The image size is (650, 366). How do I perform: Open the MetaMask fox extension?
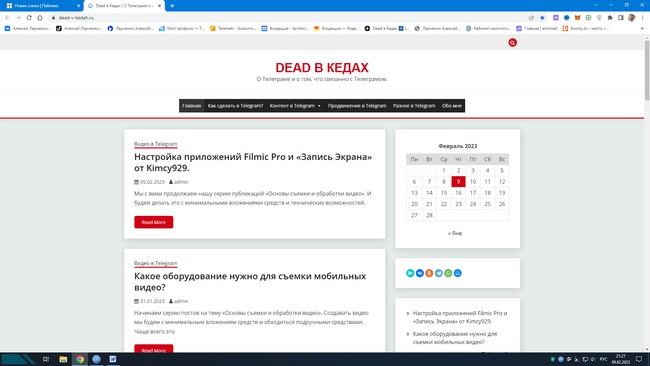577,17
